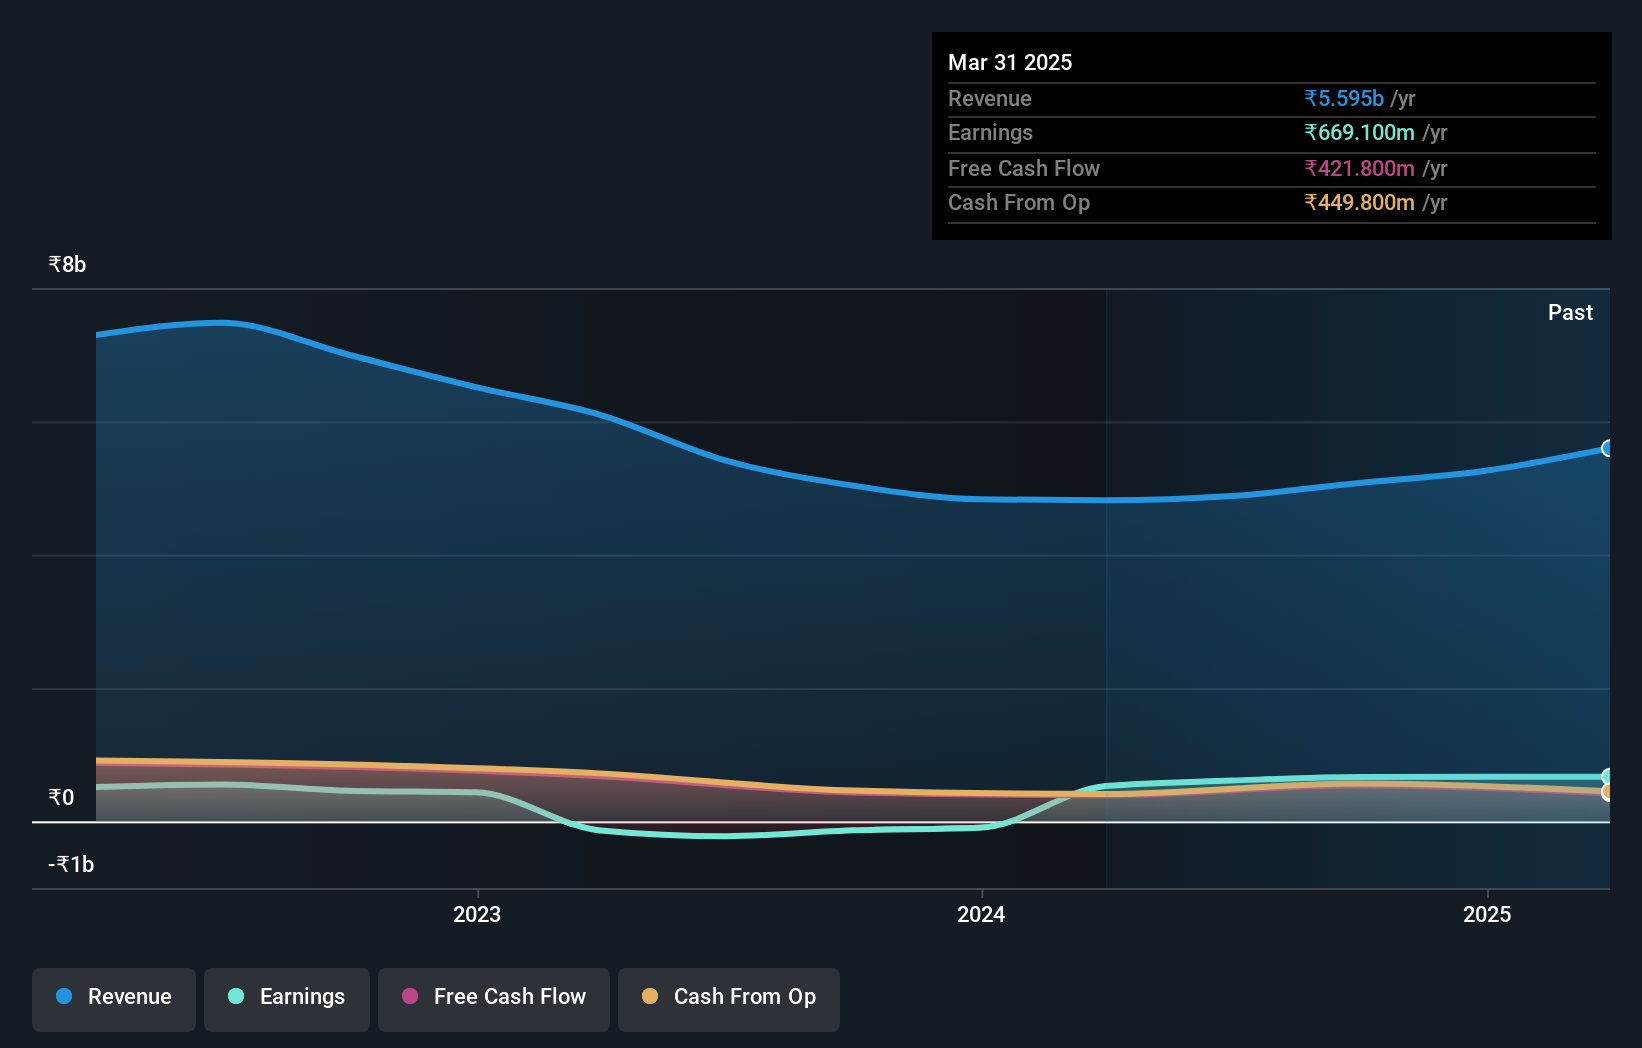Click the ₹421.800m free cash flow value

coord(1359,168)
